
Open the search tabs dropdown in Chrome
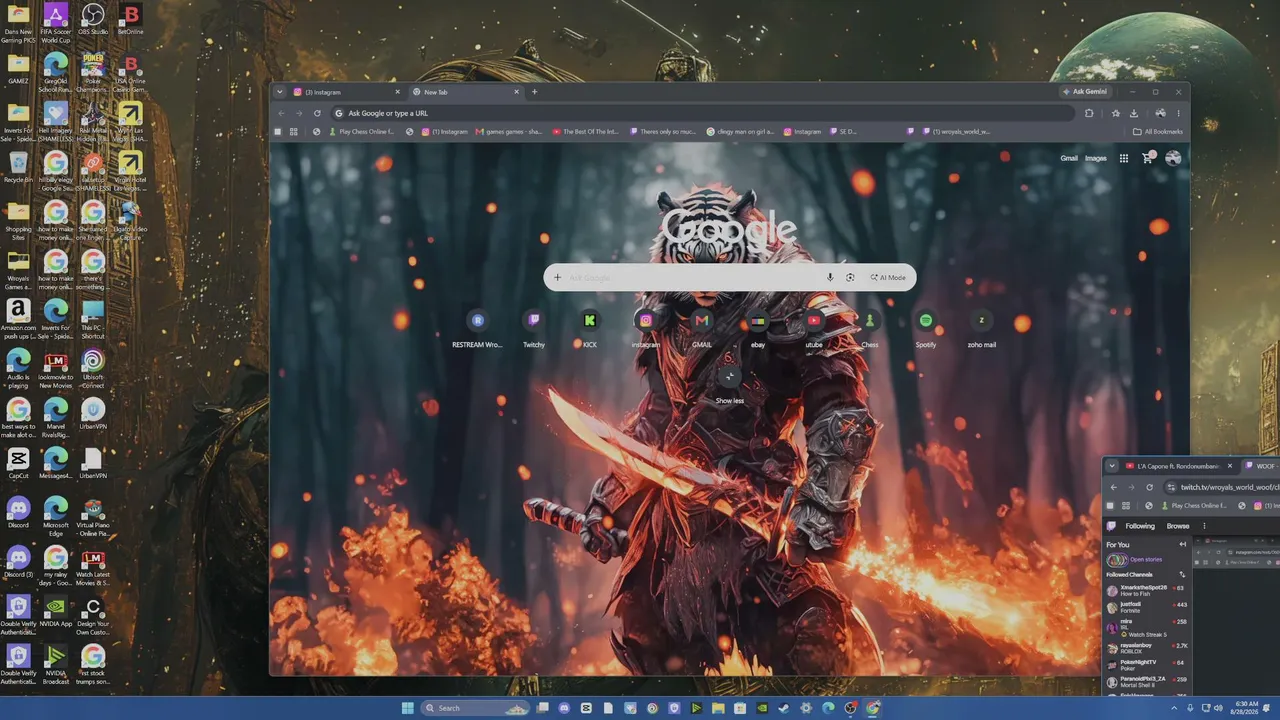280,92
